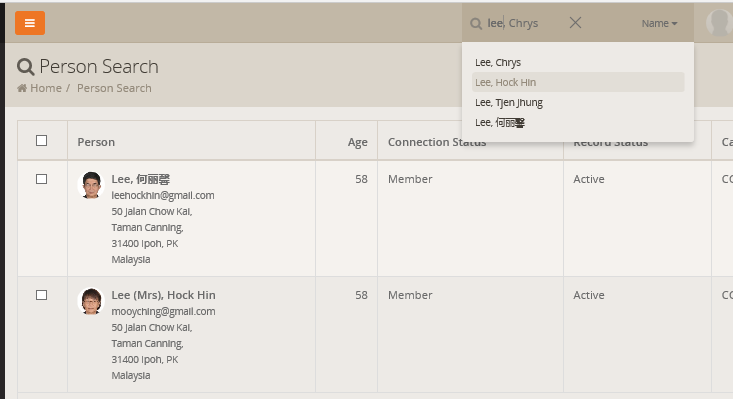This screenshot has width=733, height=399.
Task: Open the user avatar in the top corner
Action: click(x=719, y=22)
